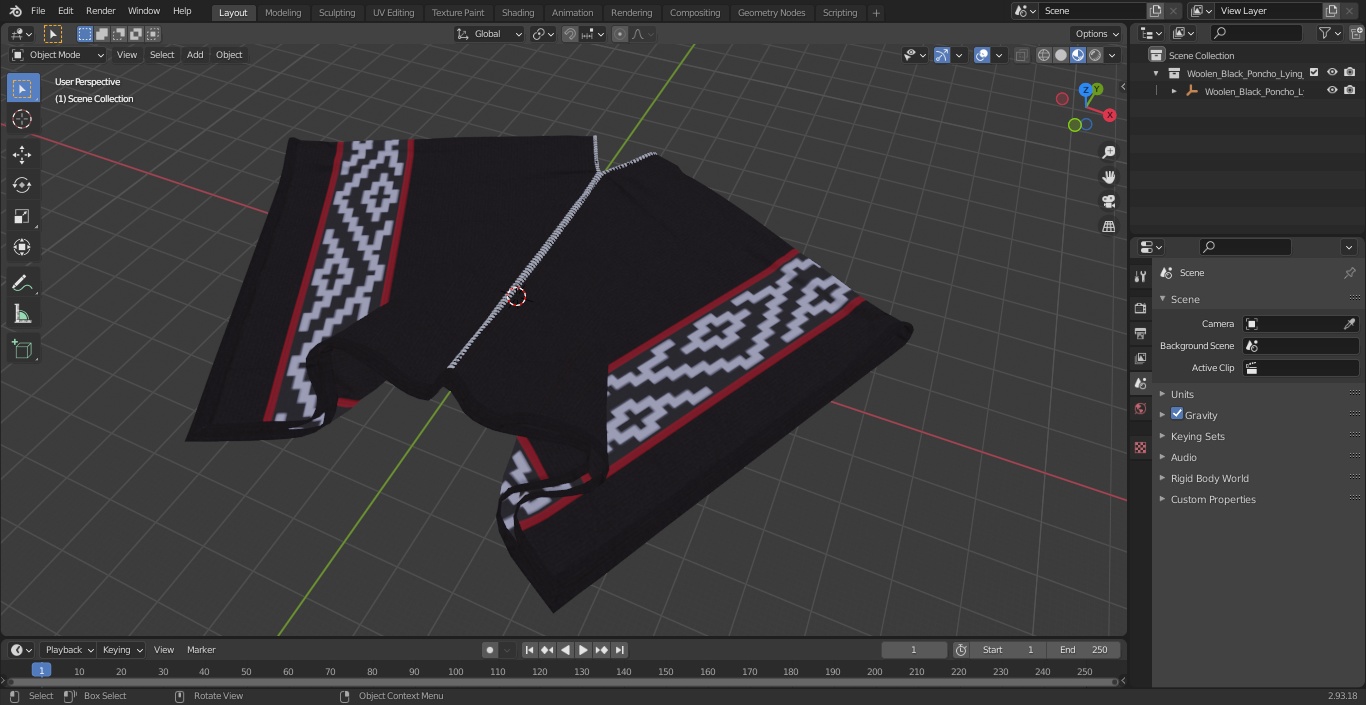Click the pan view hand icon
The height and width of the screenshot is (705, 1366).
click(1108, 177)
